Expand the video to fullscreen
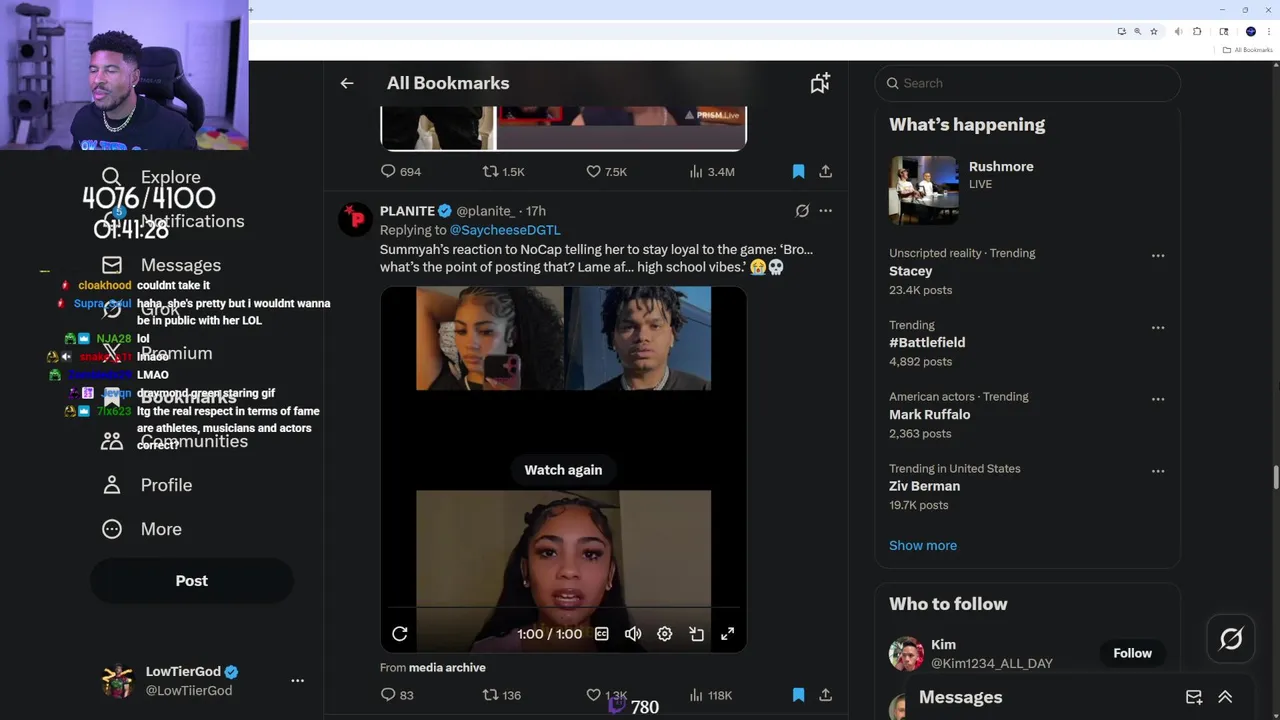The width and height of the screenshot is (1280, 720). pos(728,634)
